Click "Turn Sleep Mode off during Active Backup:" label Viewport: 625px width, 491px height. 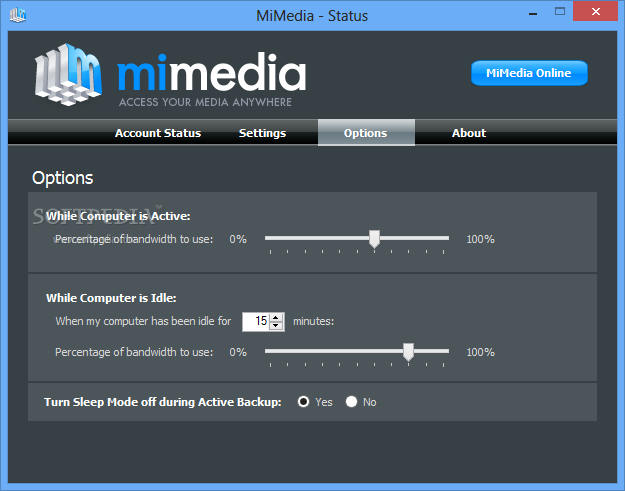pyautogui.click(x=163, y=402)
